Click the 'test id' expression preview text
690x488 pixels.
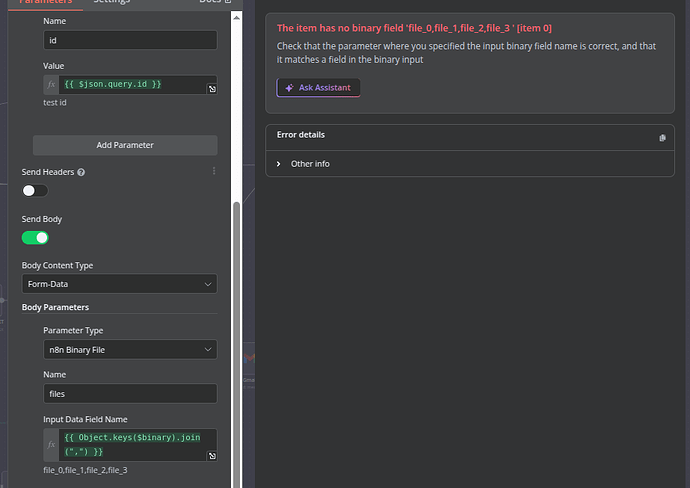pos(55,103)
